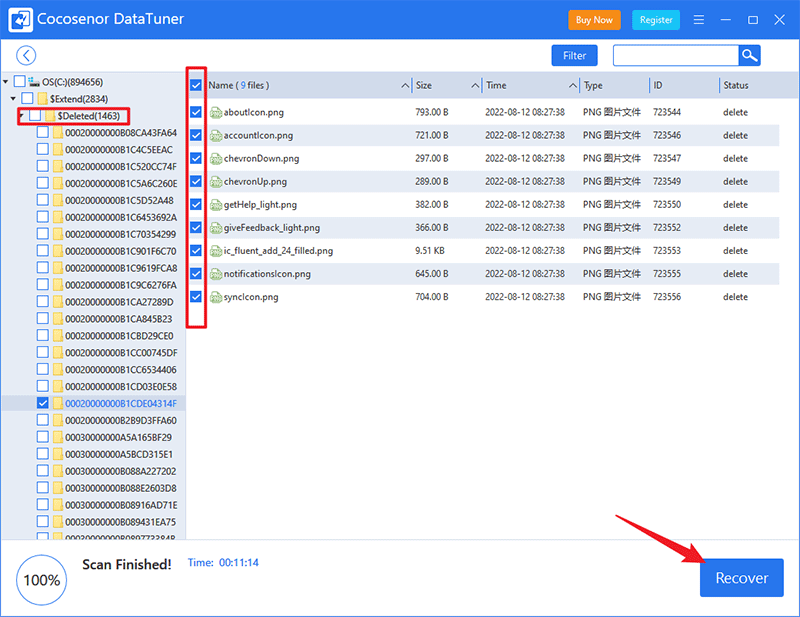Image resolution: width=800 pixels, height=617 pixels.
Task: Open the hamburger menu icon
Action: (699, 20)
